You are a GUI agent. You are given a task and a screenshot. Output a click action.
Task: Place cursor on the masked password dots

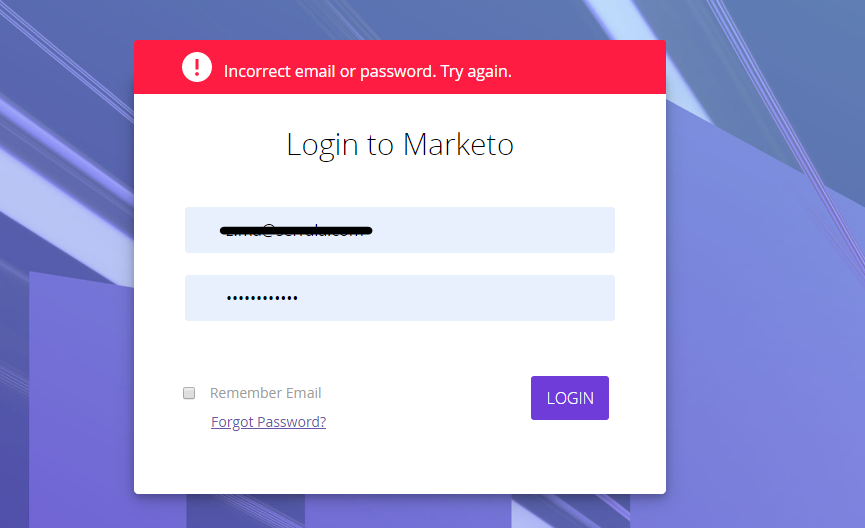(x=262, y=298)
